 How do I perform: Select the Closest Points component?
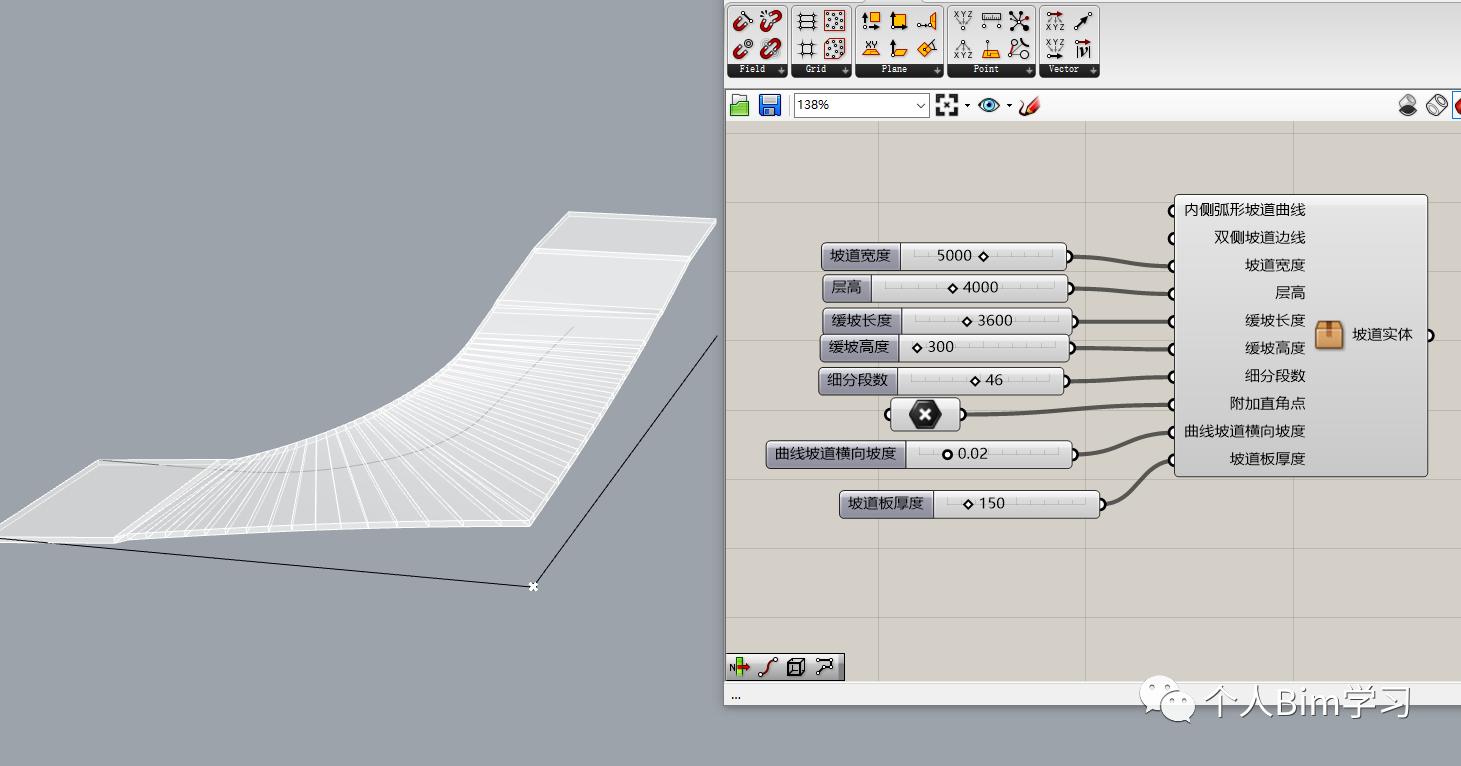coord(1019,20)
